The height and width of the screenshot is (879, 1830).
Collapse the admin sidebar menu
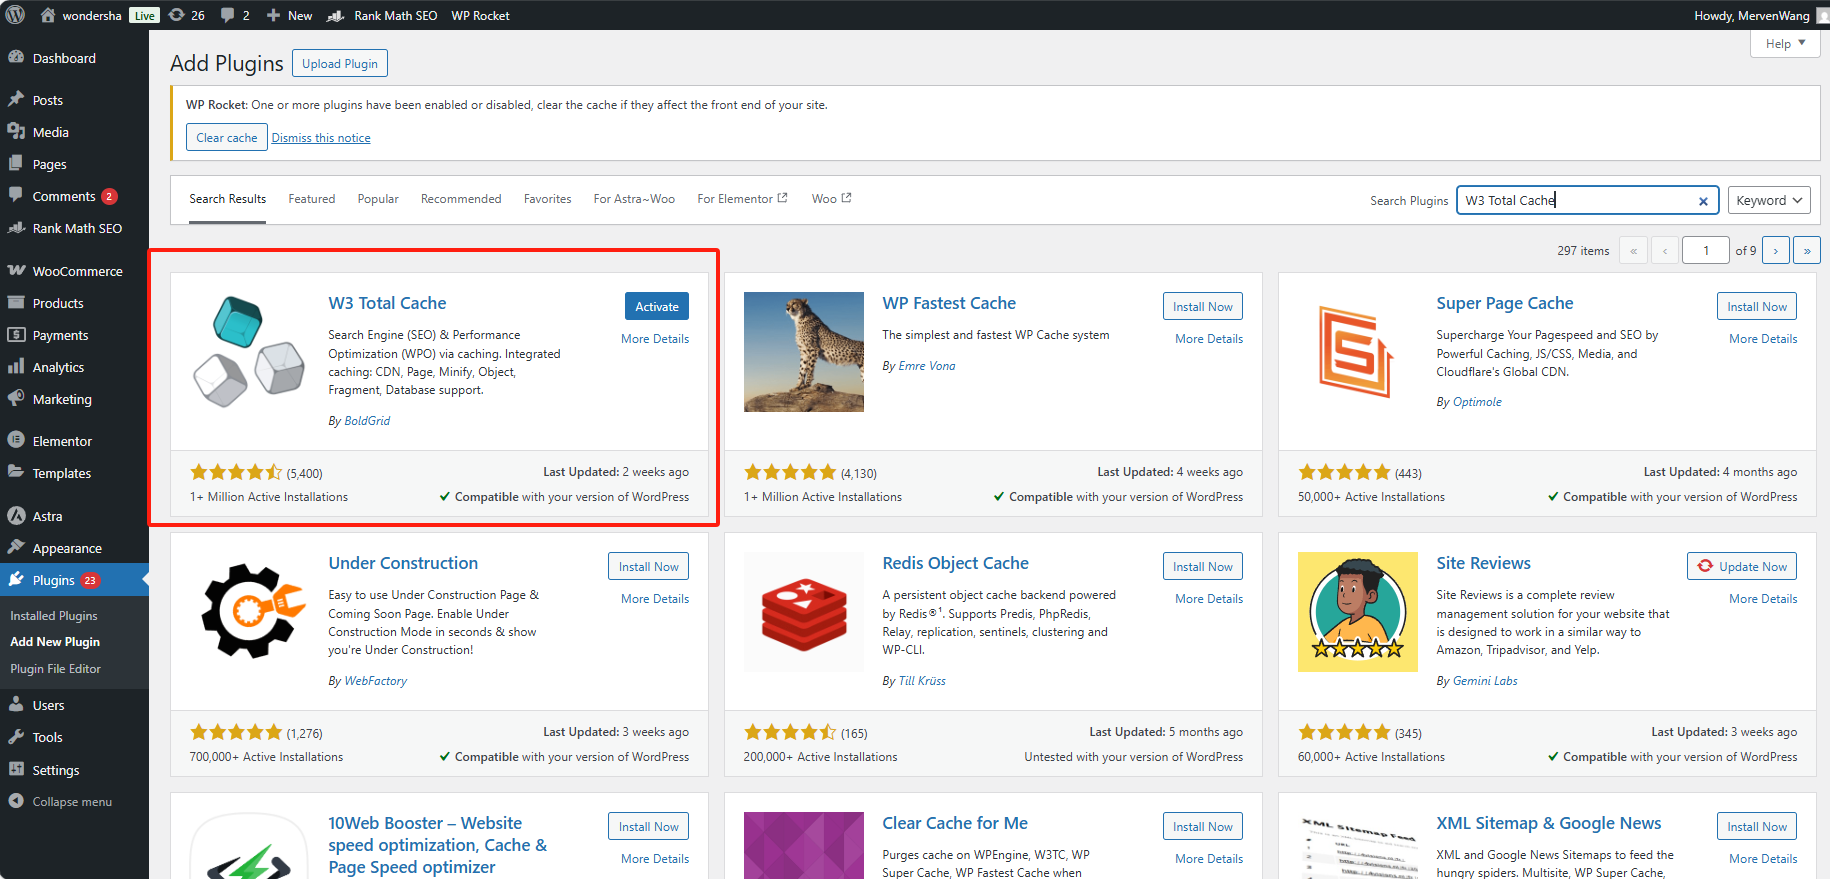coord(71,802)
